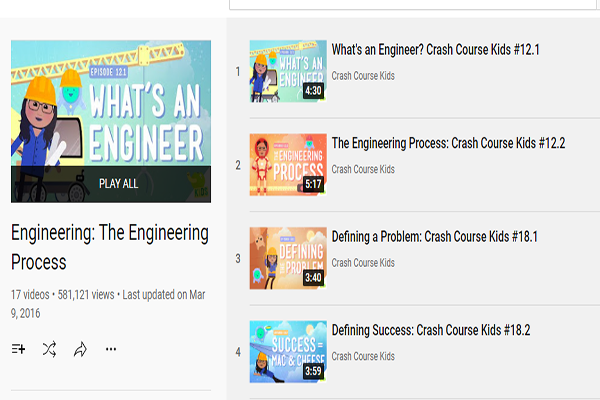Click Crash Course Kids channel under video 3
The height and width of the screenshot is (400, 600).
pyautogui.click(x=363, y=263)
